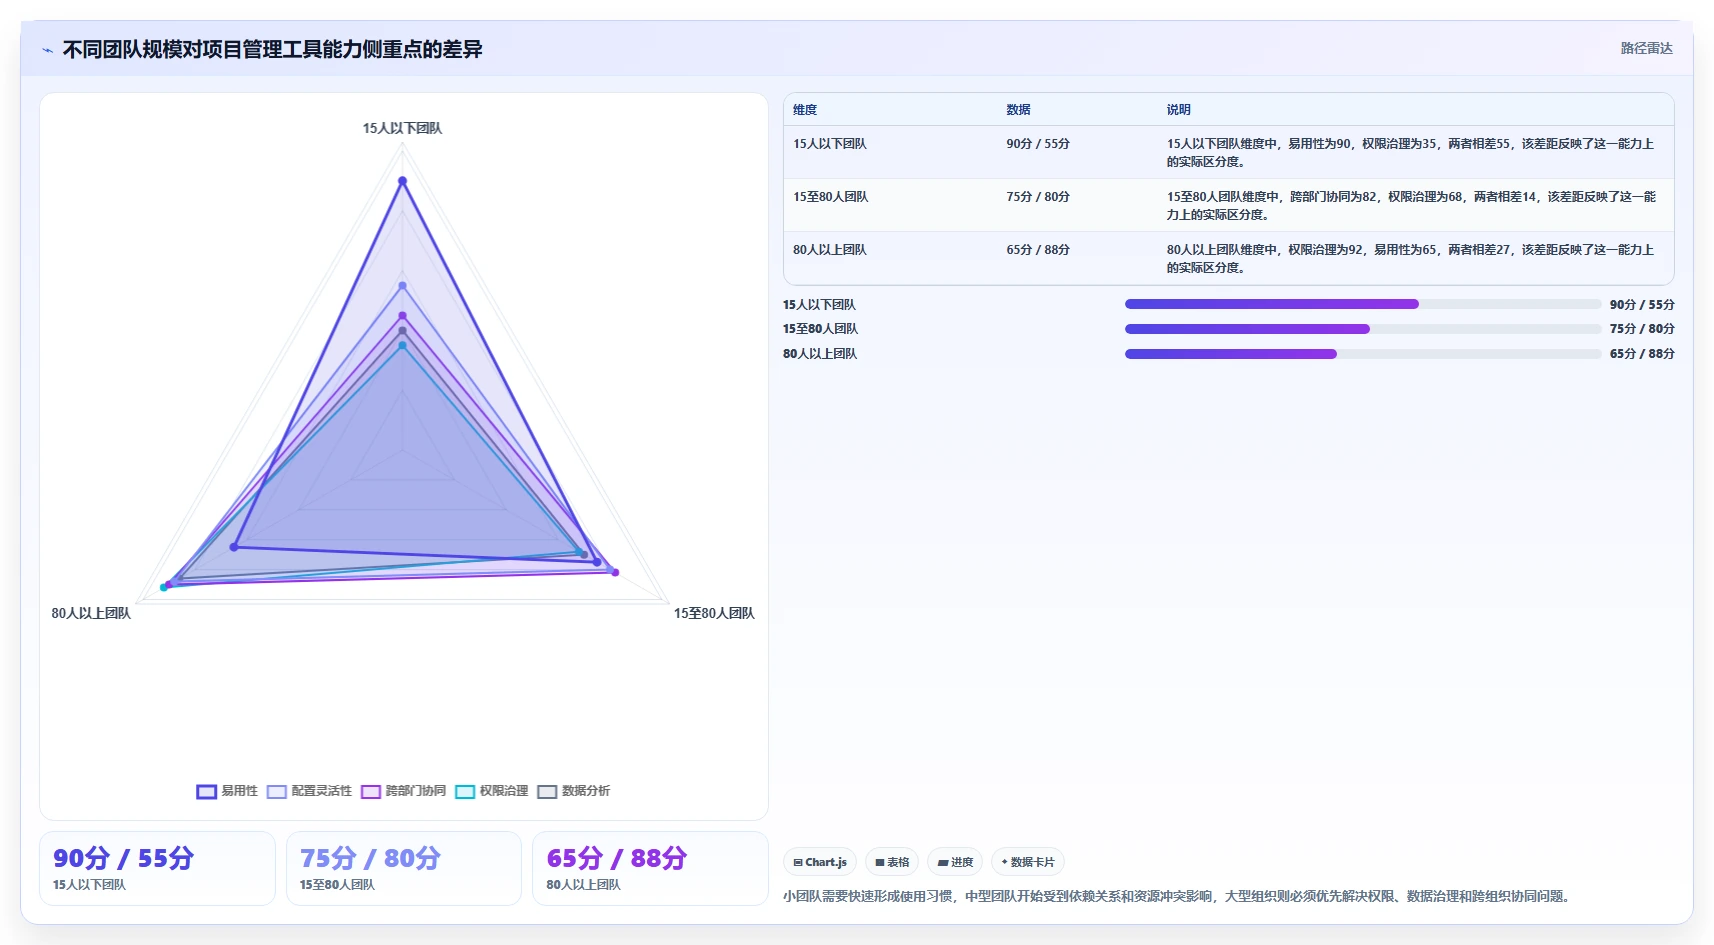The height and width of the screenshot is (945, 1714).
Task: Click the cyan 权限治理 legend swatch
Action: click(464, 791)
